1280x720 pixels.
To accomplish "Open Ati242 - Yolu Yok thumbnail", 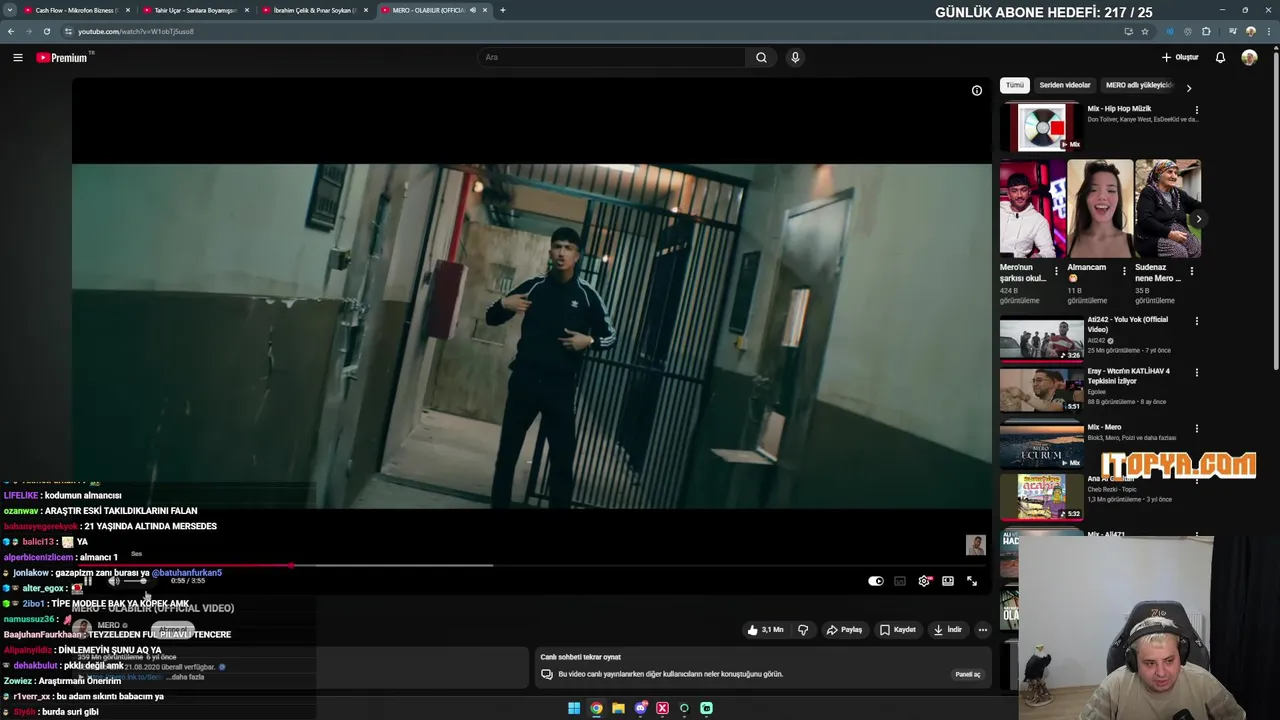I will (x=1041, y=339).
